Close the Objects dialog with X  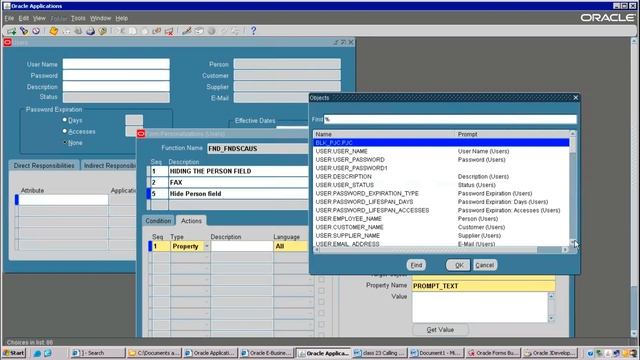tap(576, 98)
